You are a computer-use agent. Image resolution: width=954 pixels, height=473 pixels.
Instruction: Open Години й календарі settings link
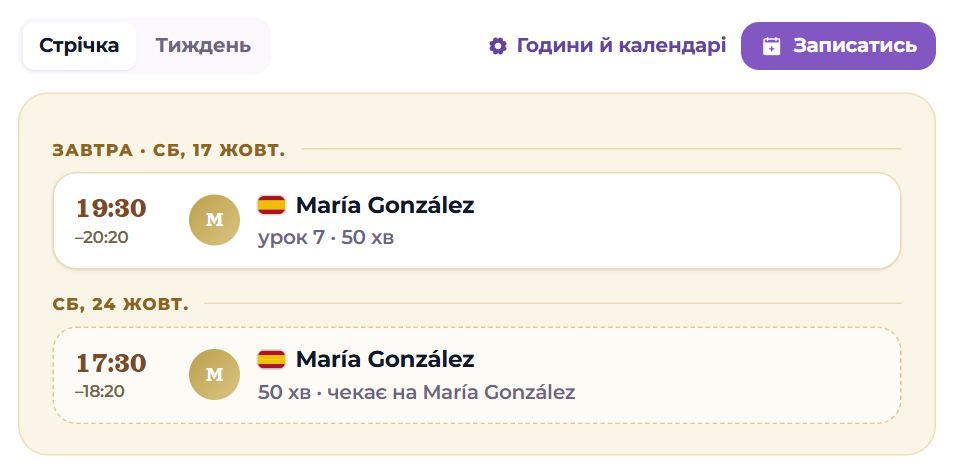coord(607,46)
